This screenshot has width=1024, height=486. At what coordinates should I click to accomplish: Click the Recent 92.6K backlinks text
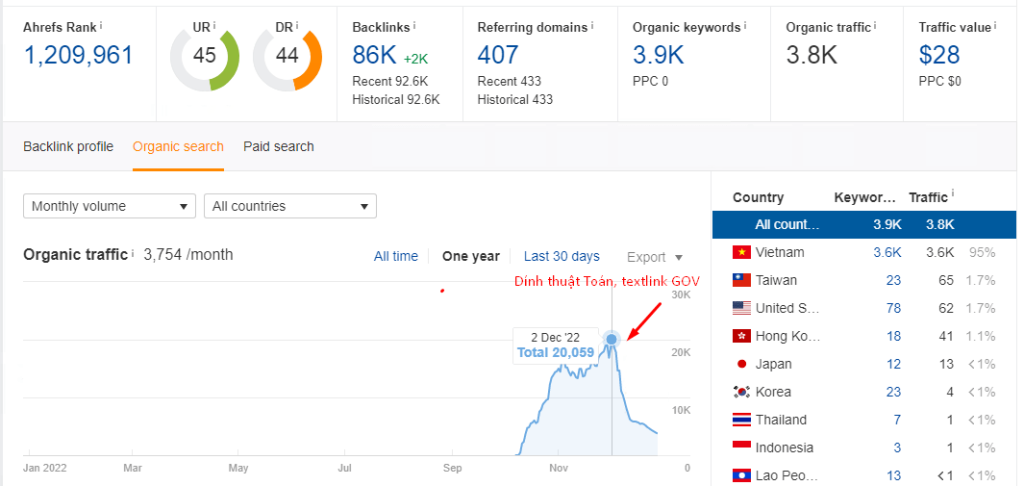391,82
